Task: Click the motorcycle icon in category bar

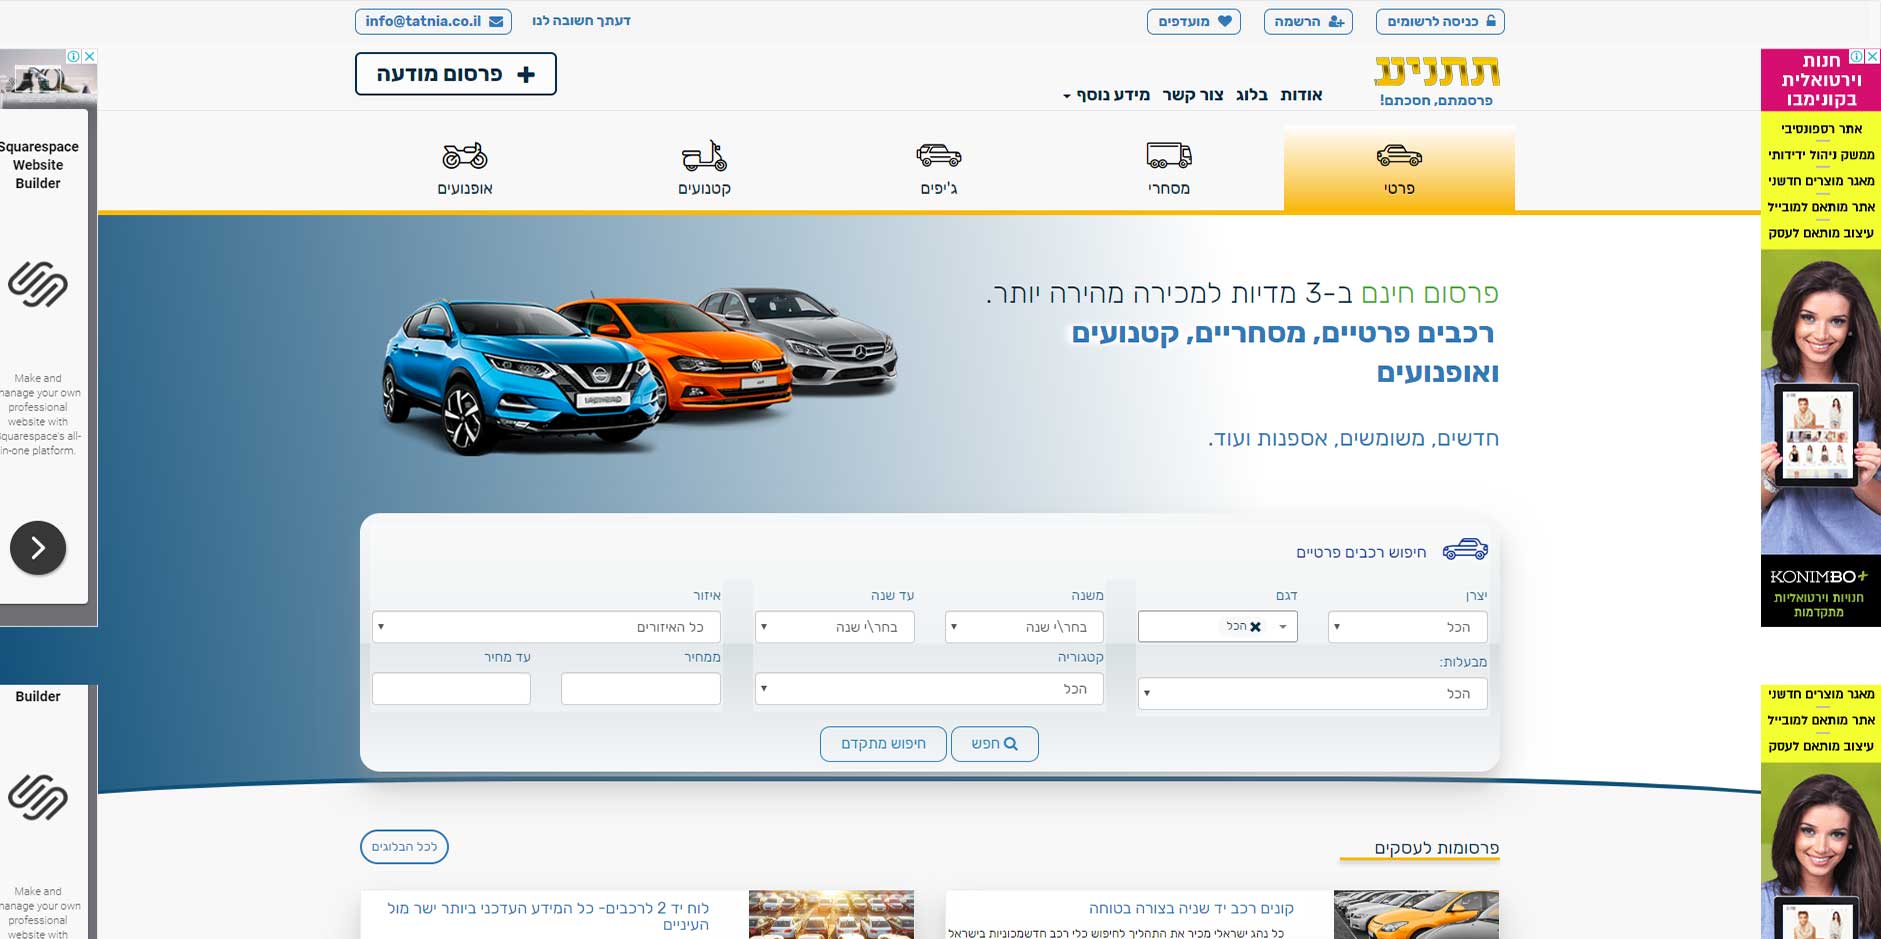Action: click(x=465, y=155)
